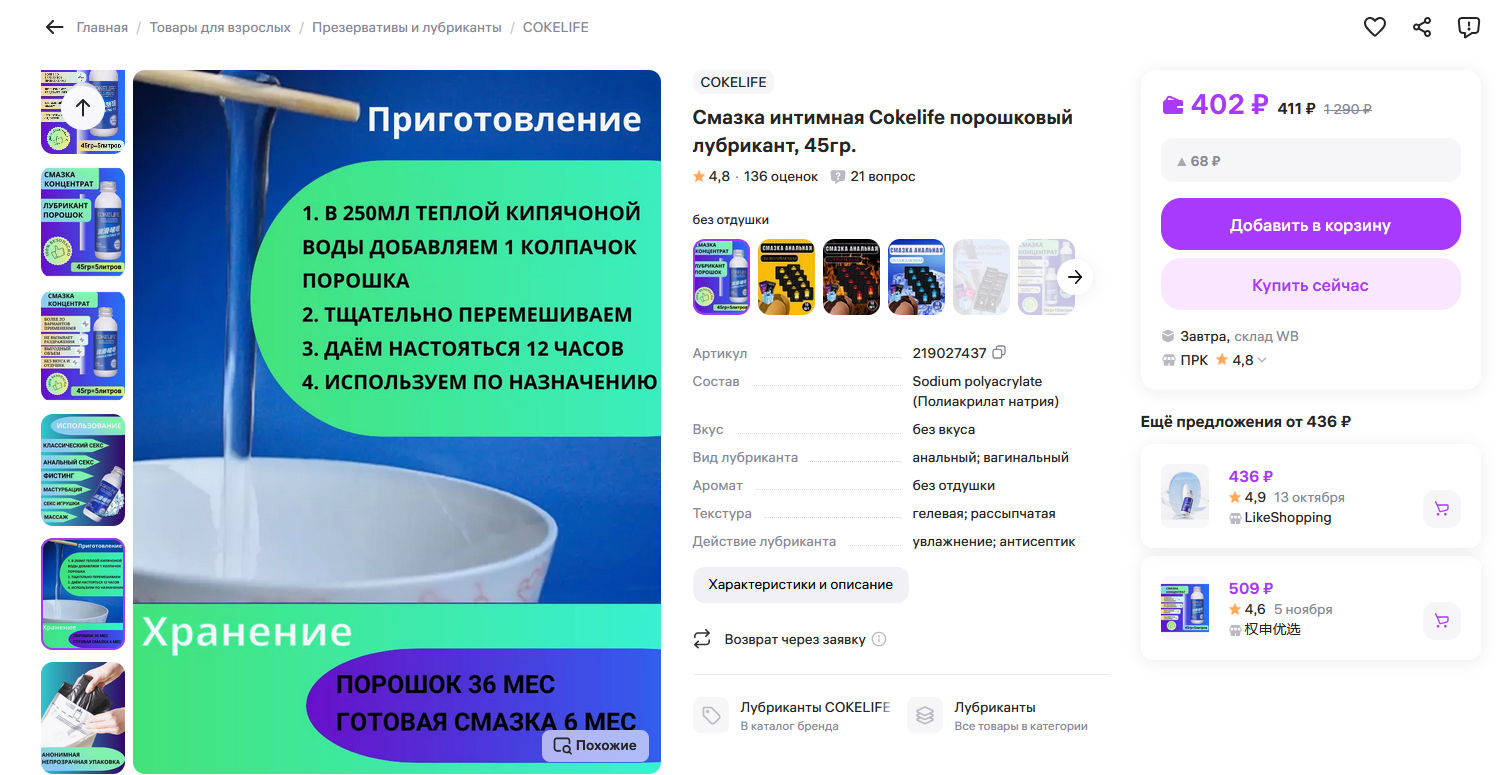Select gallery thumbnail listing over 20 usage variants
The image size is (1507, 775).
click(83, 346)
